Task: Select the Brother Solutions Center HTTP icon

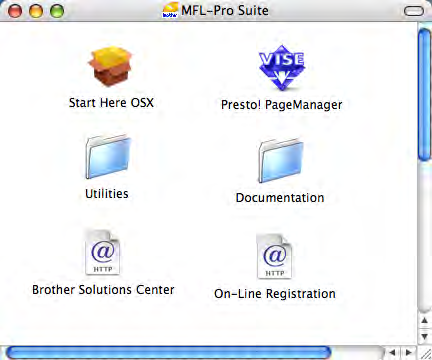Action: pyautogui.click(x=103, y=253)
